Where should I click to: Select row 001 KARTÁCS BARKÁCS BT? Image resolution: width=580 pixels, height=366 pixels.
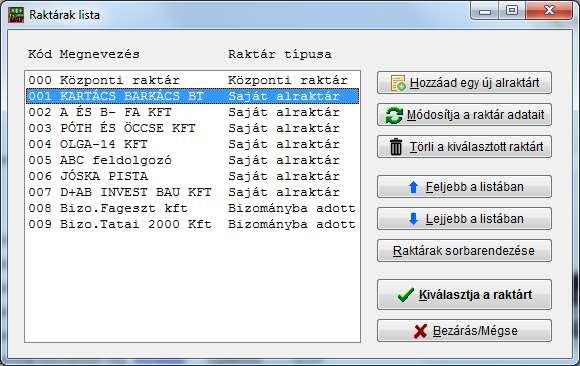click(x=192, y=96)
